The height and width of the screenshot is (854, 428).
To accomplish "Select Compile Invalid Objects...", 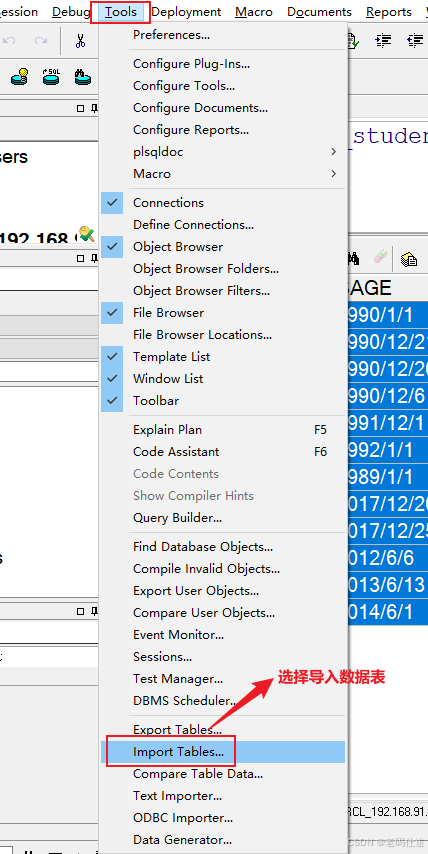I will (223, 569).
